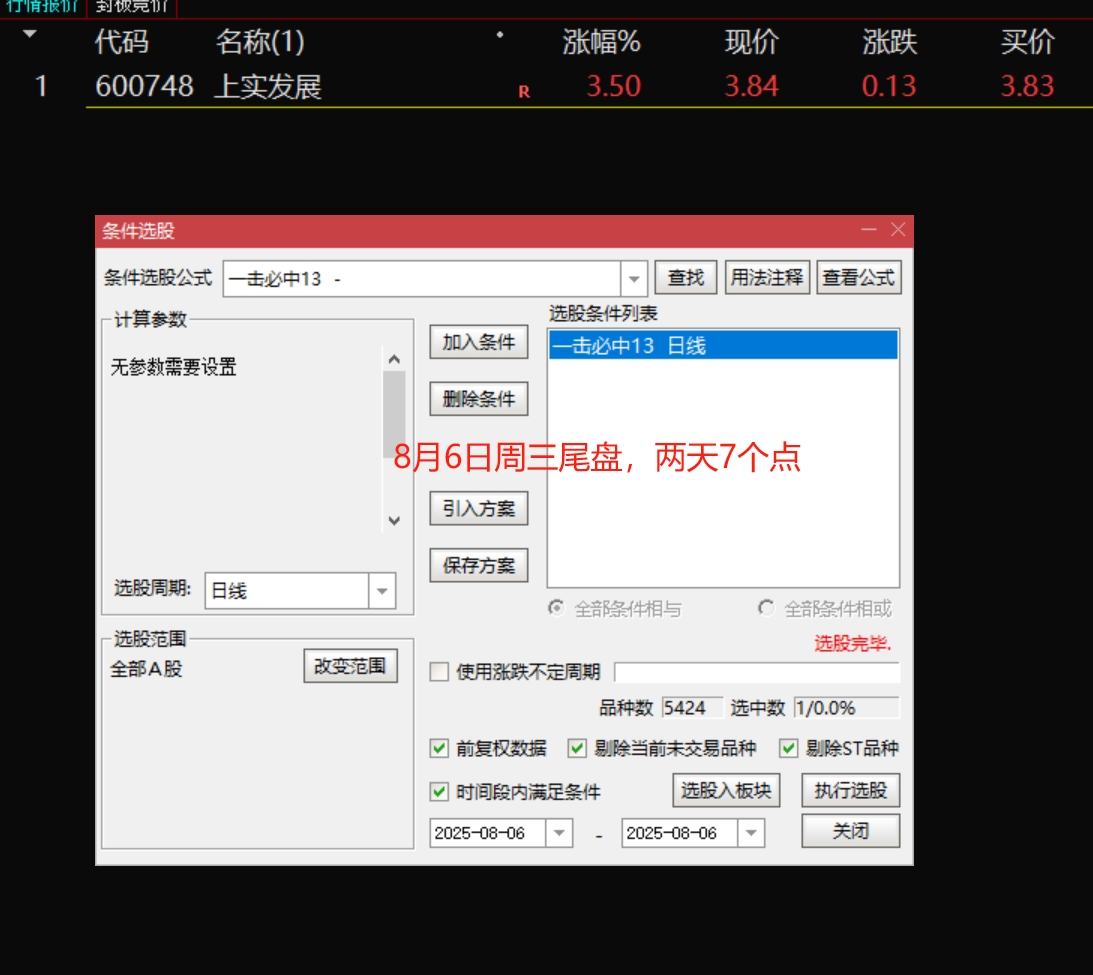Image resolution: width=1093 pixels, height=975 pixels.
Task: Click 查看公式 to view formula
Action: 859,278
